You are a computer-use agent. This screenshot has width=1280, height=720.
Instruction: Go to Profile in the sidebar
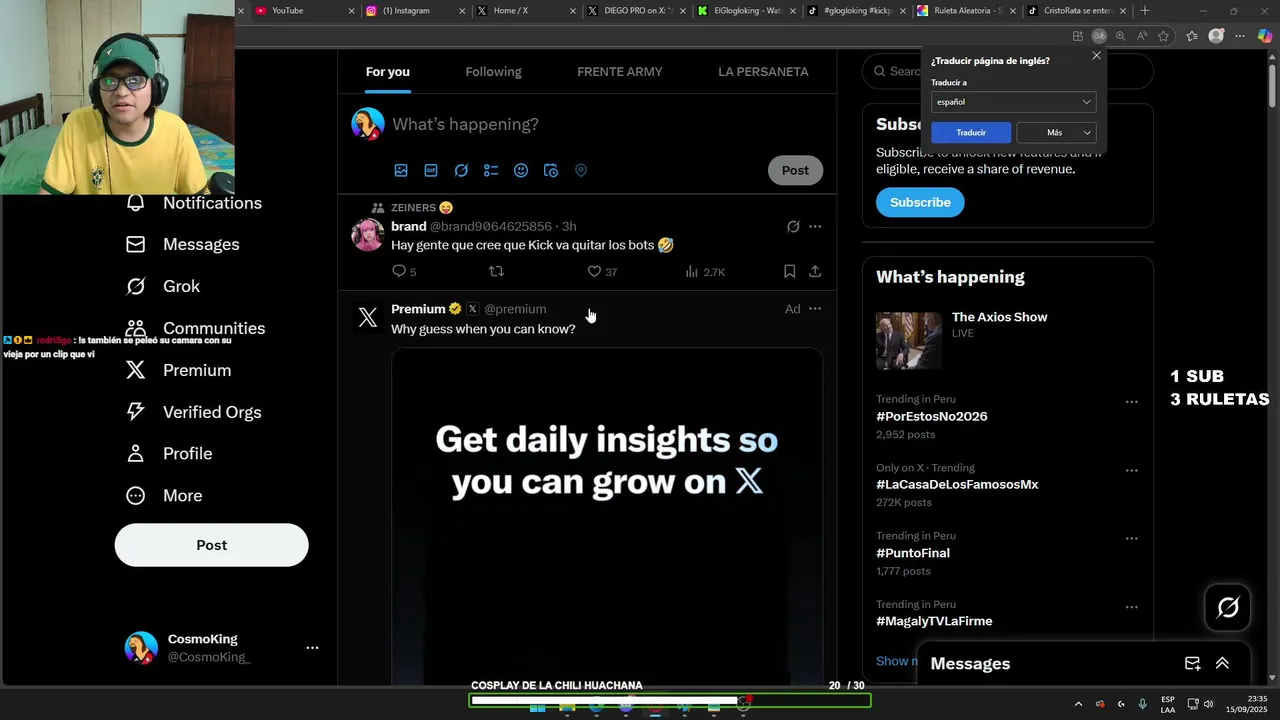tap(169, 454)
